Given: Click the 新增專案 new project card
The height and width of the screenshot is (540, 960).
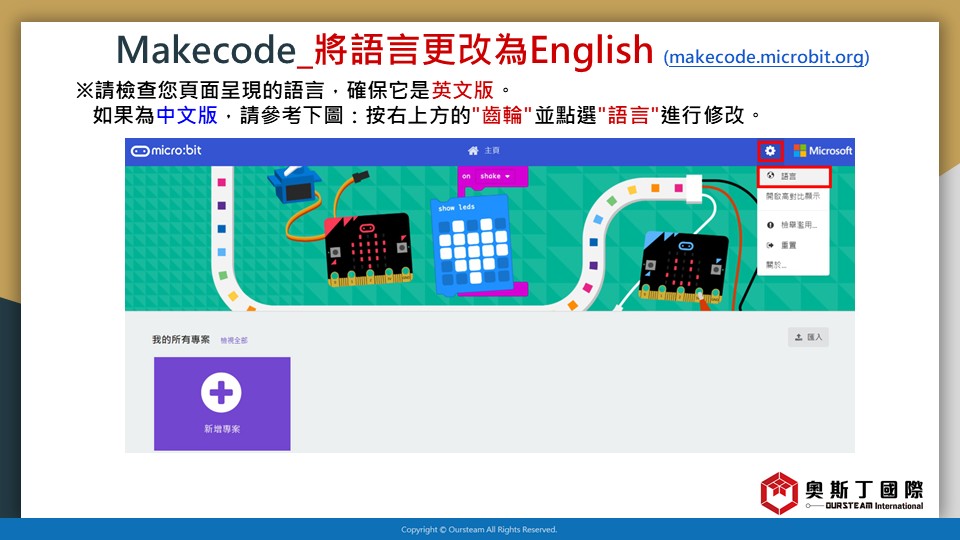Looking at the screenshot, I should pos(222,404).
